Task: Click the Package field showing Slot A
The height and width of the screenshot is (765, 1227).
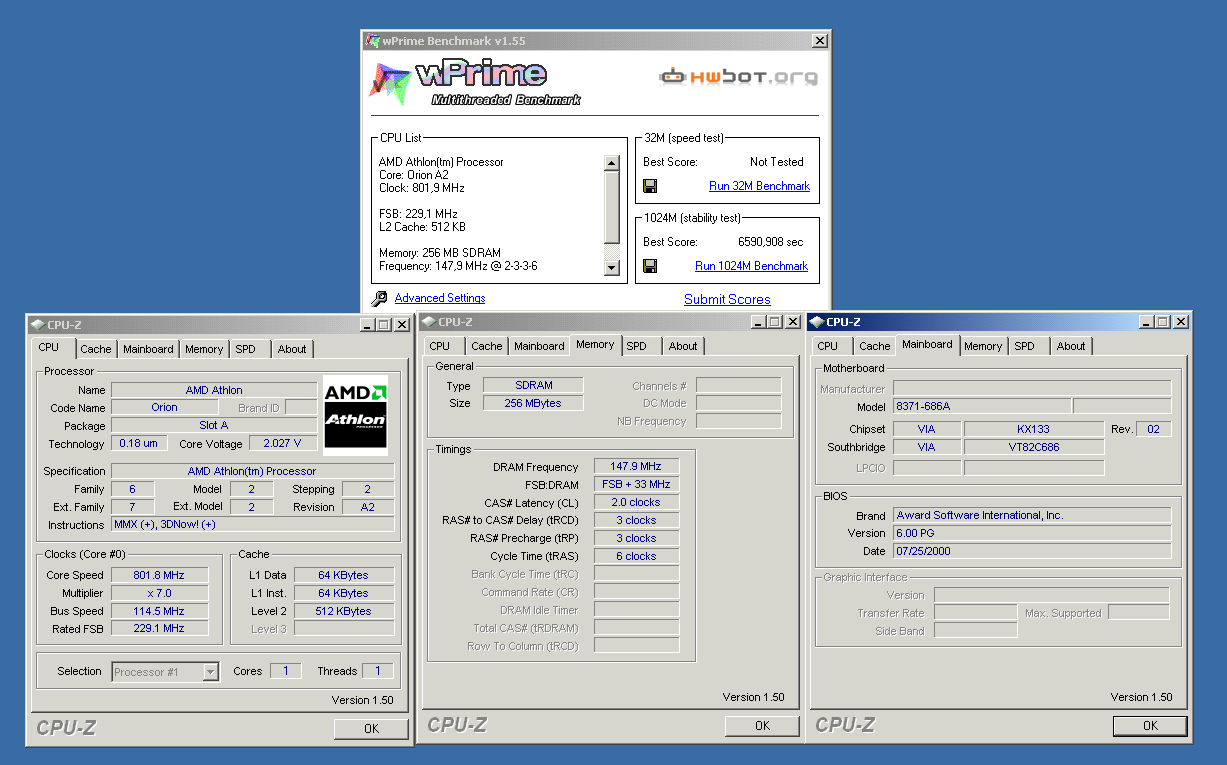Action: pos(214,425)
